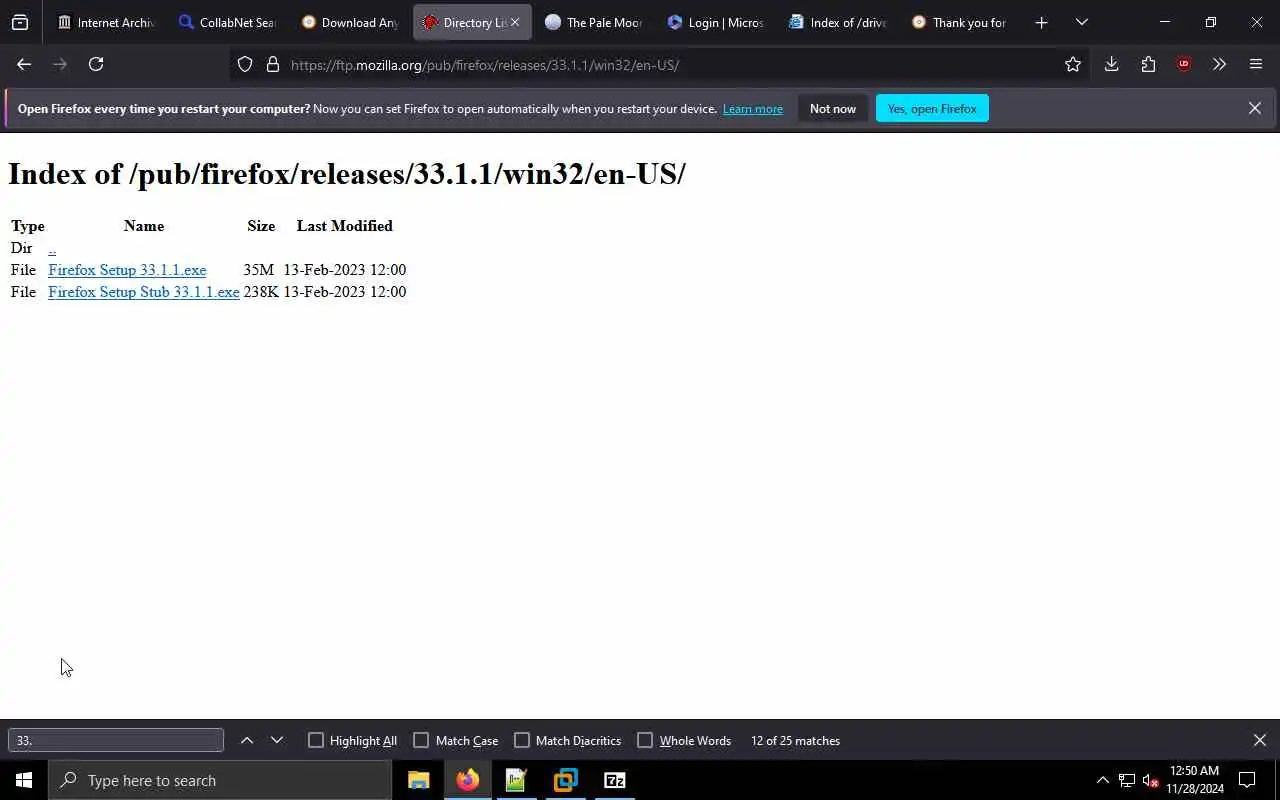Viewport: 1280px width, 800px height.
Task: Enable Whole Words checkbox
Action: point(645,740)
